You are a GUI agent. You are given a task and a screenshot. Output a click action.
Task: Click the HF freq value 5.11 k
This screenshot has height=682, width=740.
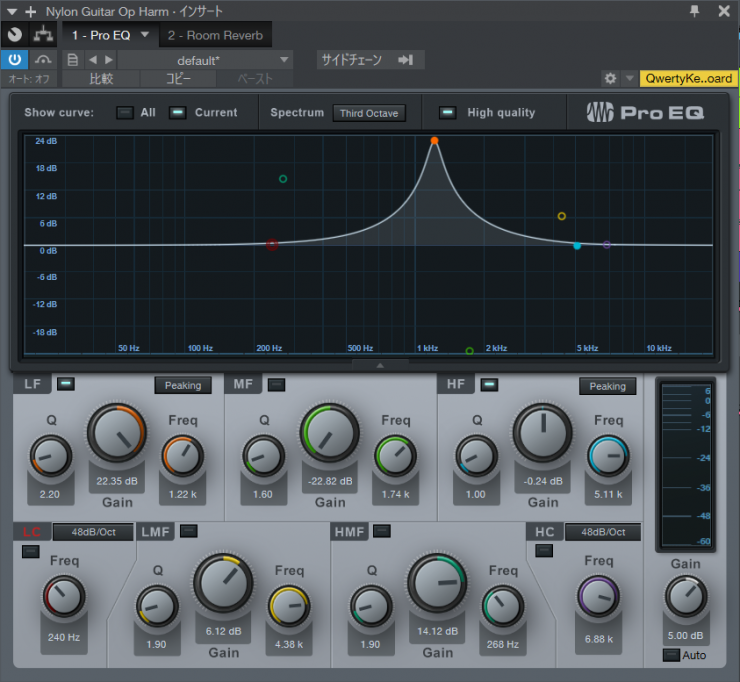coord(608,494)
